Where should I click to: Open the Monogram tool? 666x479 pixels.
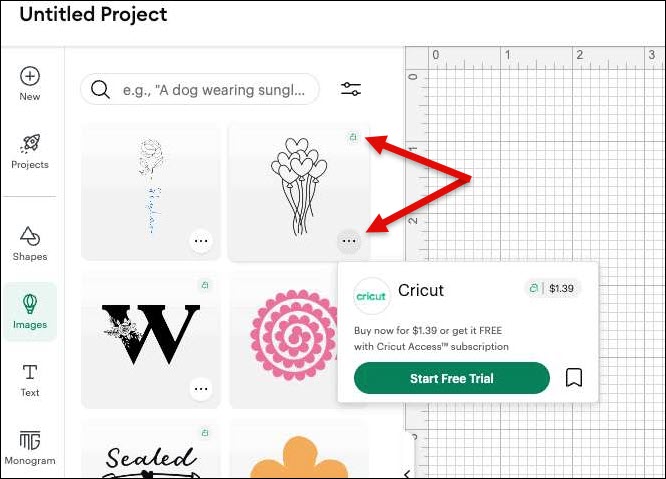[30, 440]
